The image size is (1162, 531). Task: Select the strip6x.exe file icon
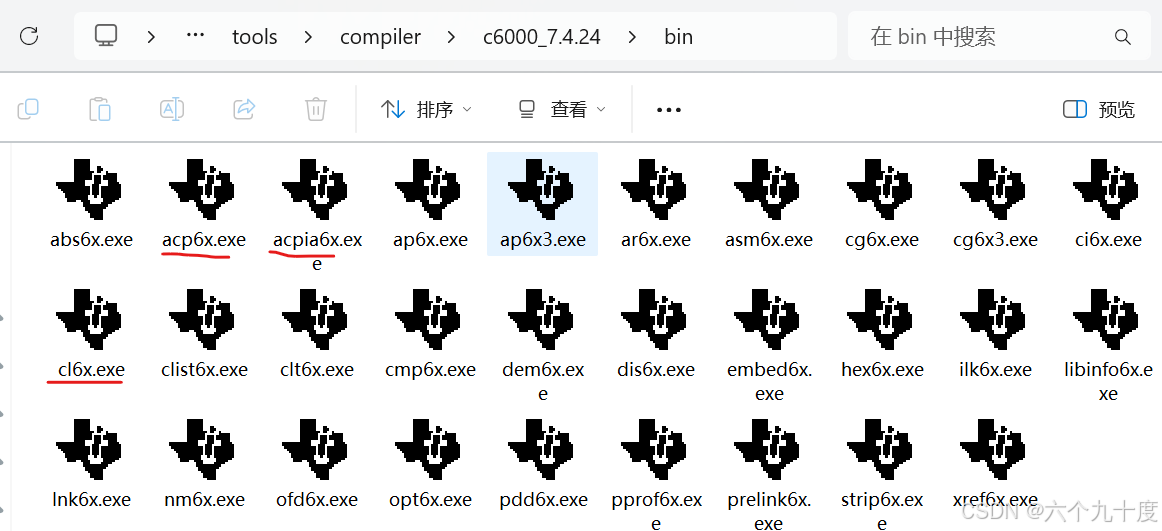click(880, 450)
